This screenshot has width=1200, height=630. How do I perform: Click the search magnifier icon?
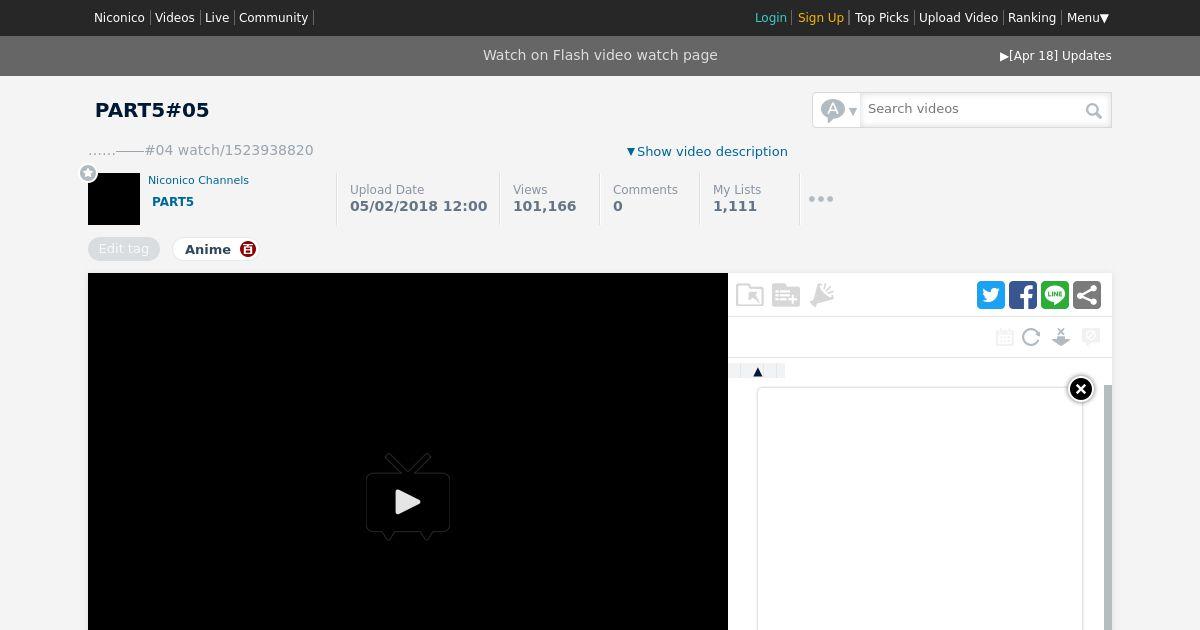tap(1094, 111)
